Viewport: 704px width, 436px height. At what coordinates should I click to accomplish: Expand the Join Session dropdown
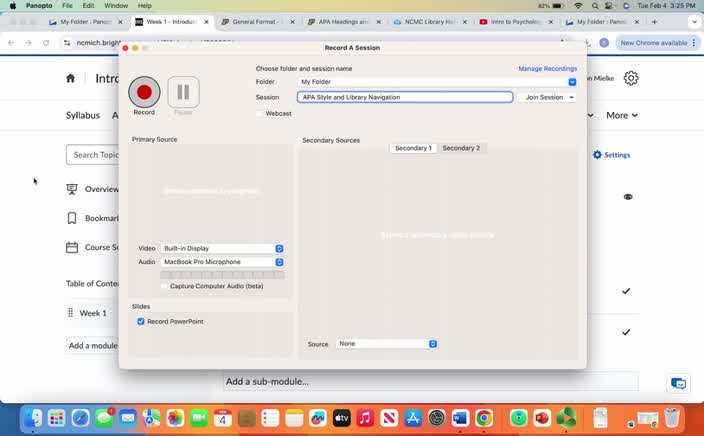pos(547,97)
